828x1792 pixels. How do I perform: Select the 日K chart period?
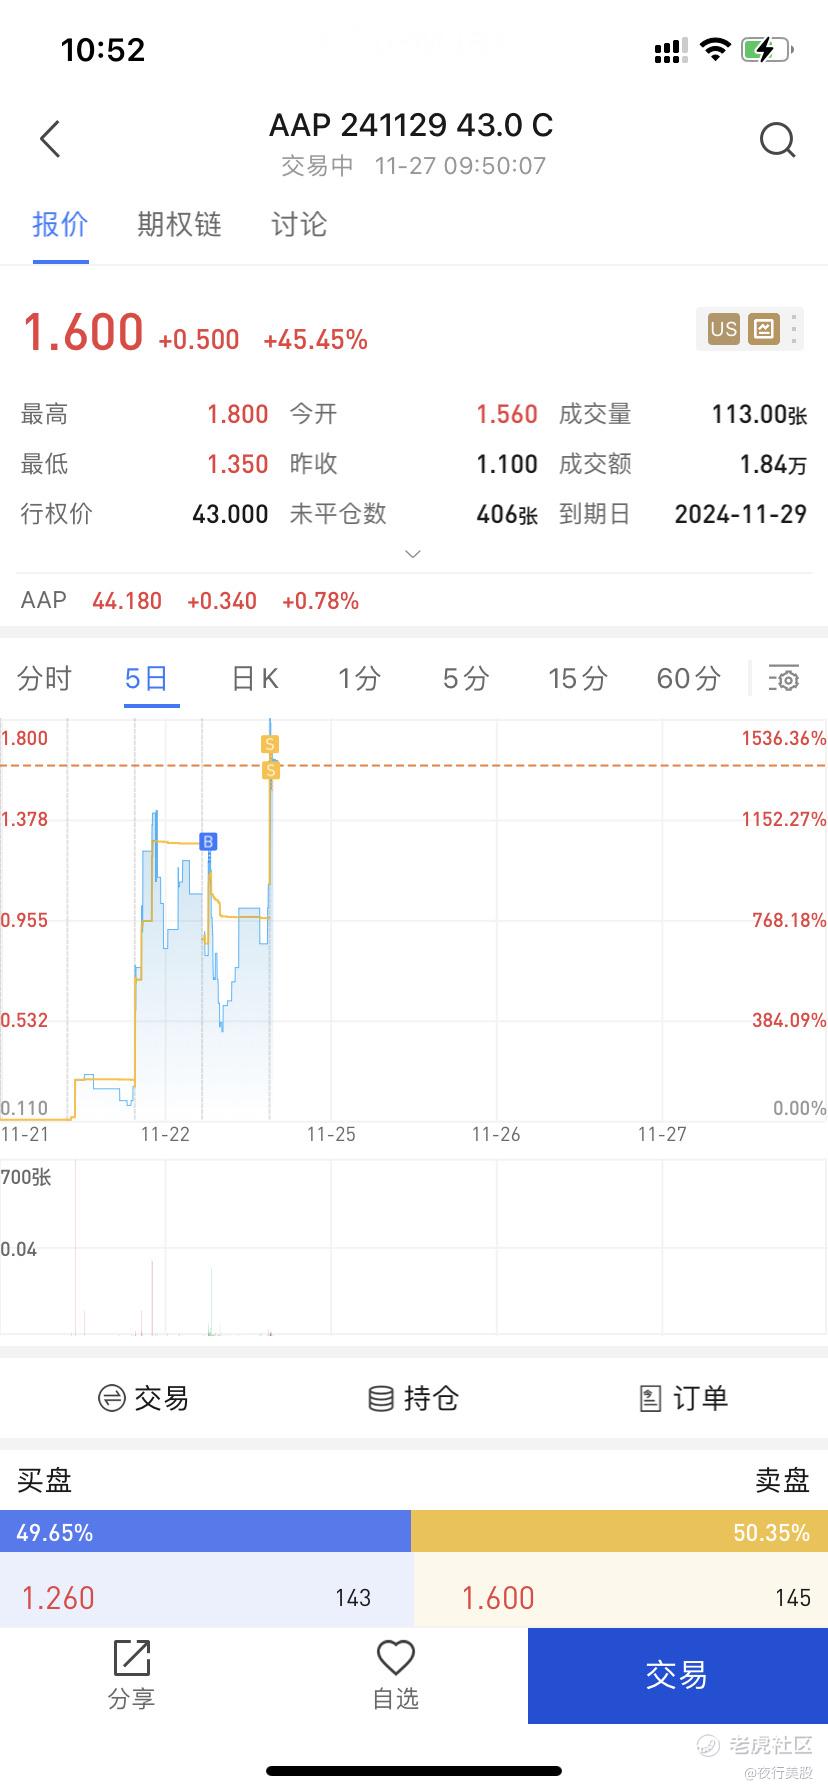click(254, 679)
